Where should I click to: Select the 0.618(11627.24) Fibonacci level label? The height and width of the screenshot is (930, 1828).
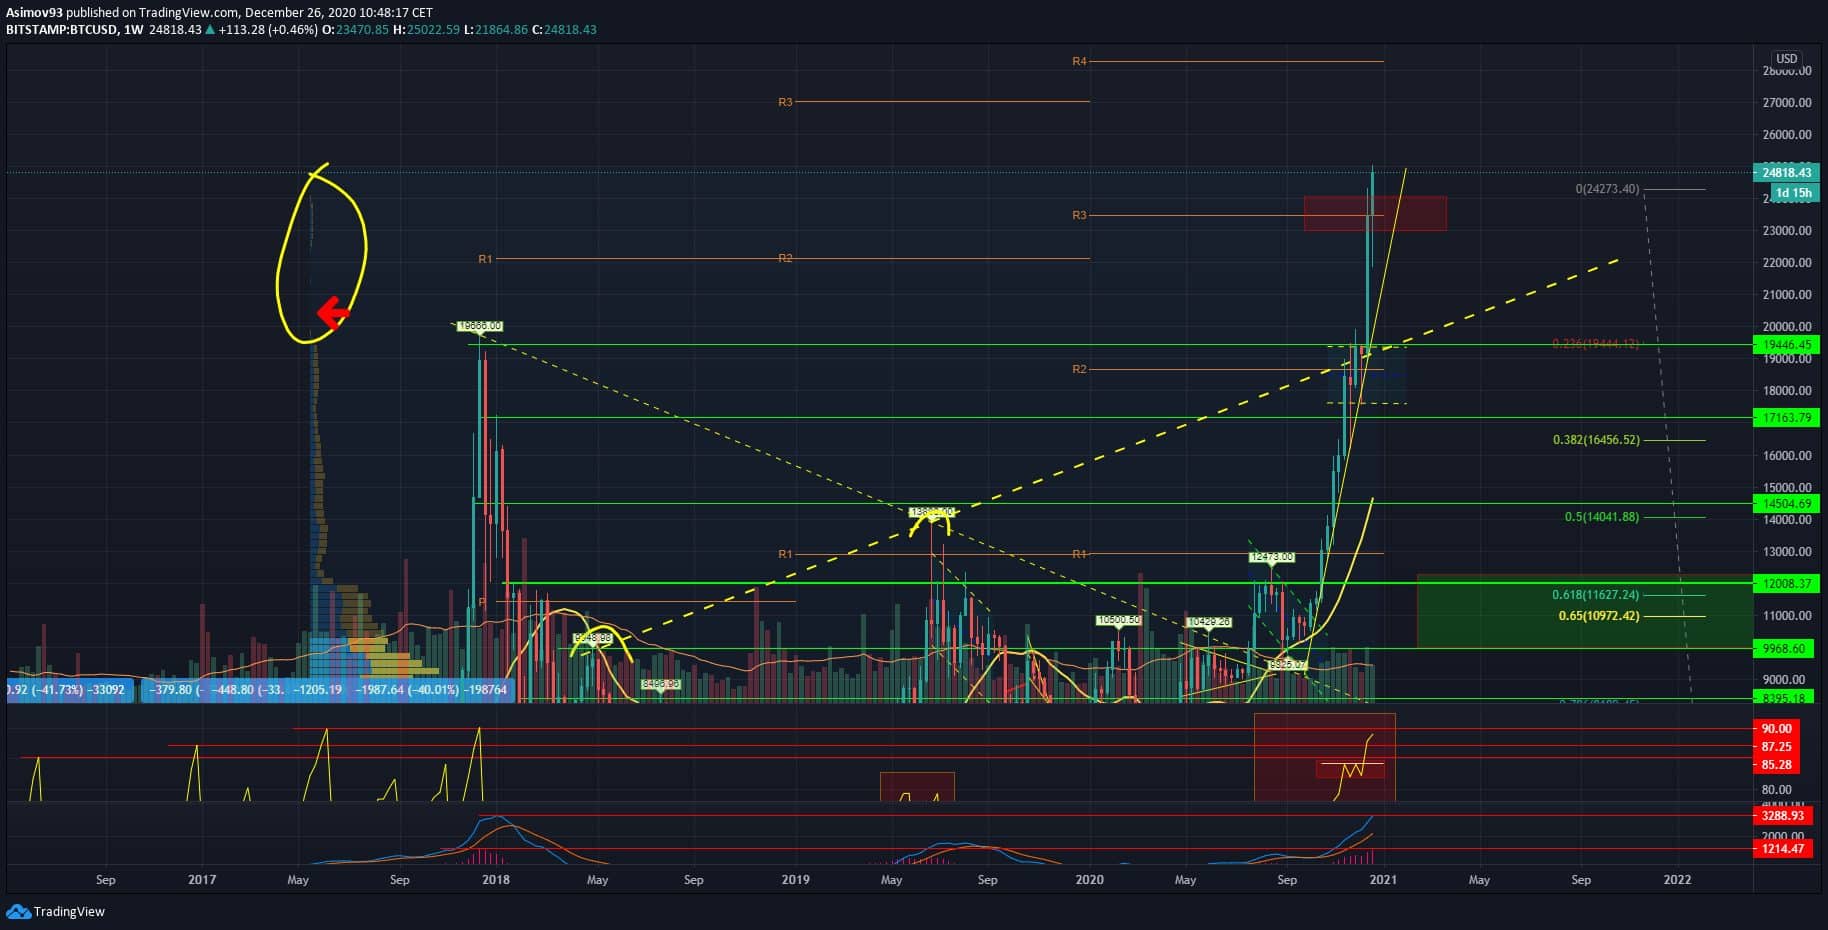pos(1595,595)
